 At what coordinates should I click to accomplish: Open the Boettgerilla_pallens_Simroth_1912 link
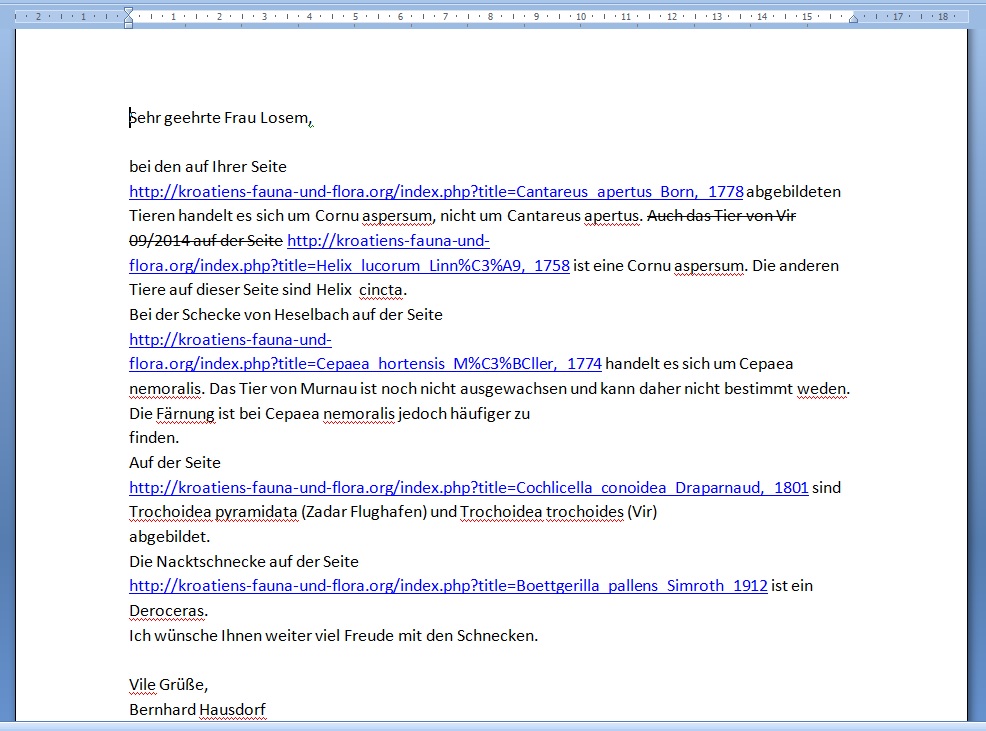click(448, 586)
